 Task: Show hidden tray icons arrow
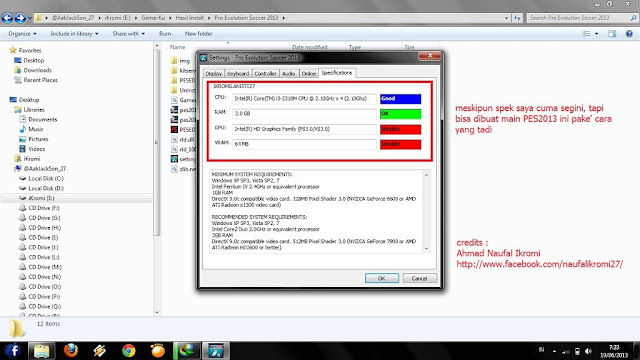[554, 351]
